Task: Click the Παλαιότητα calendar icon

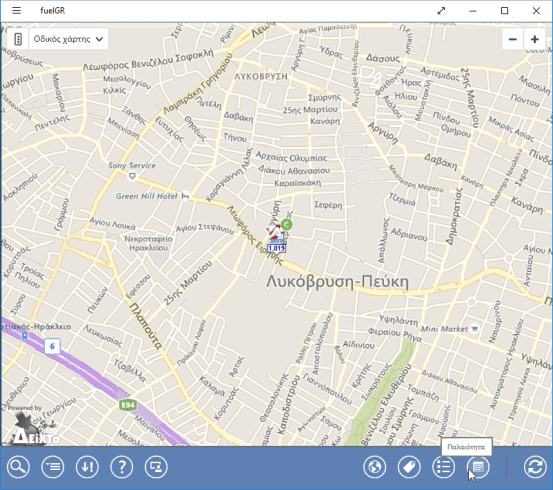Action: pyautogui.click(x=478, y=467)
